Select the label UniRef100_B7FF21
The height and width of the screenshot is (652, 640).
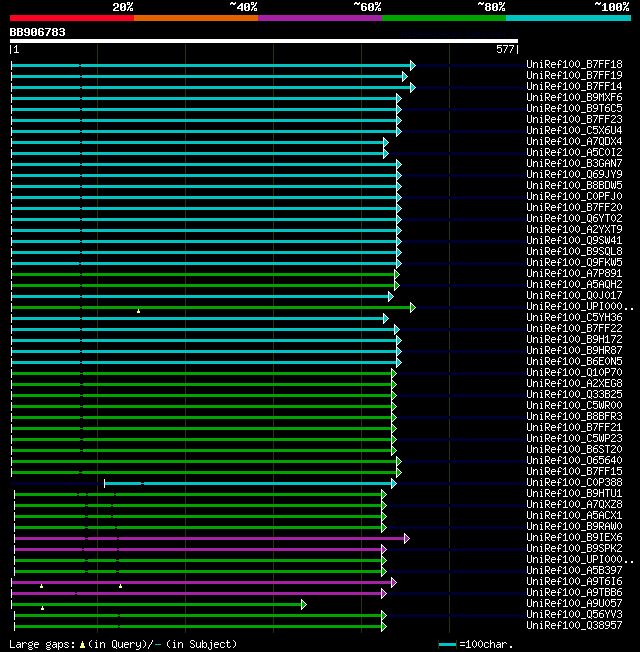(574, 427)
